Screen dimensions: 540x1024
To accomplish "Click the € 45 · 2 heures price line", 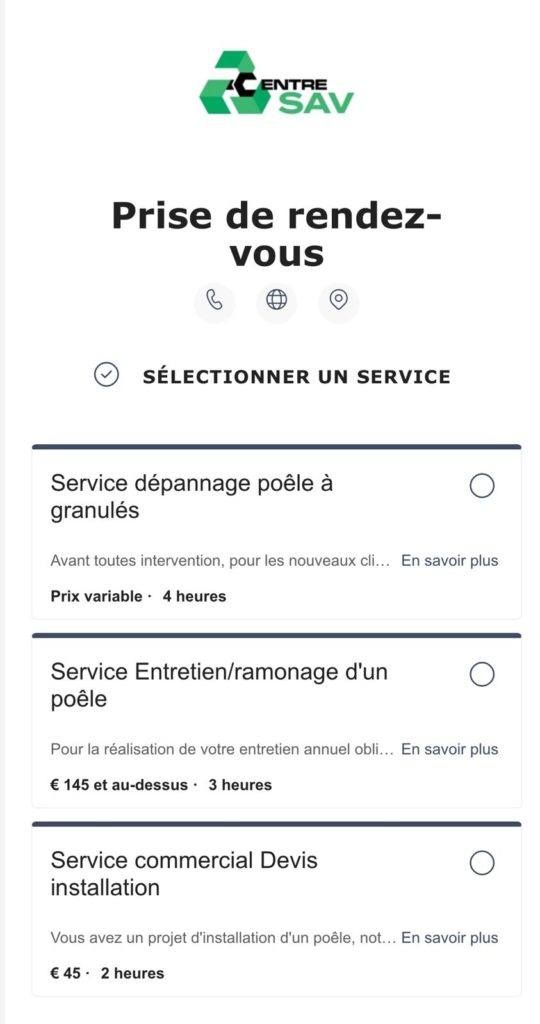I will pos(107,974).
